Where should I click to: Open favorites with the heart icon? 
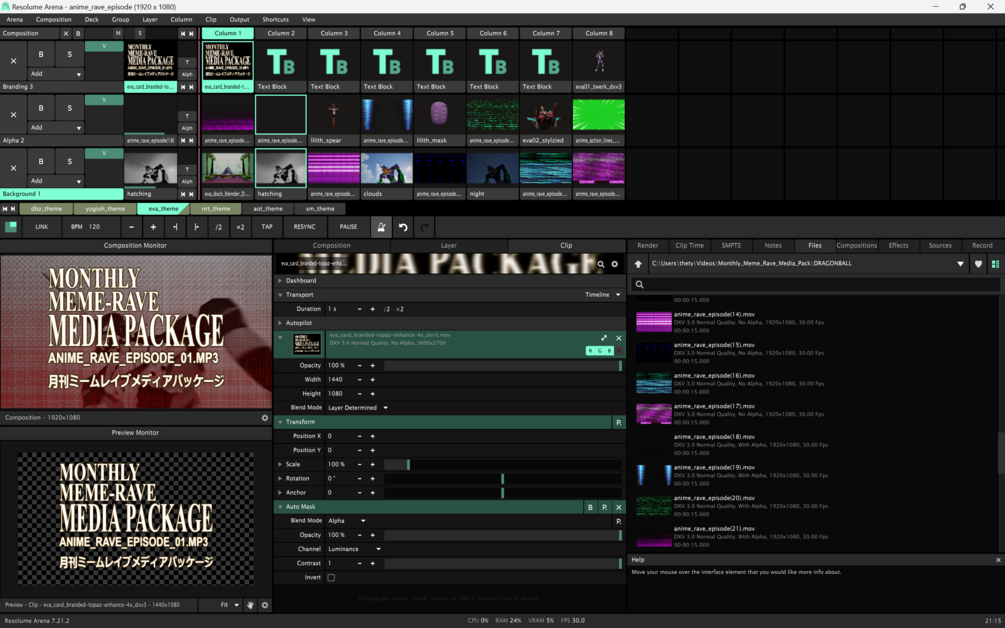click(x=978, y=264)
